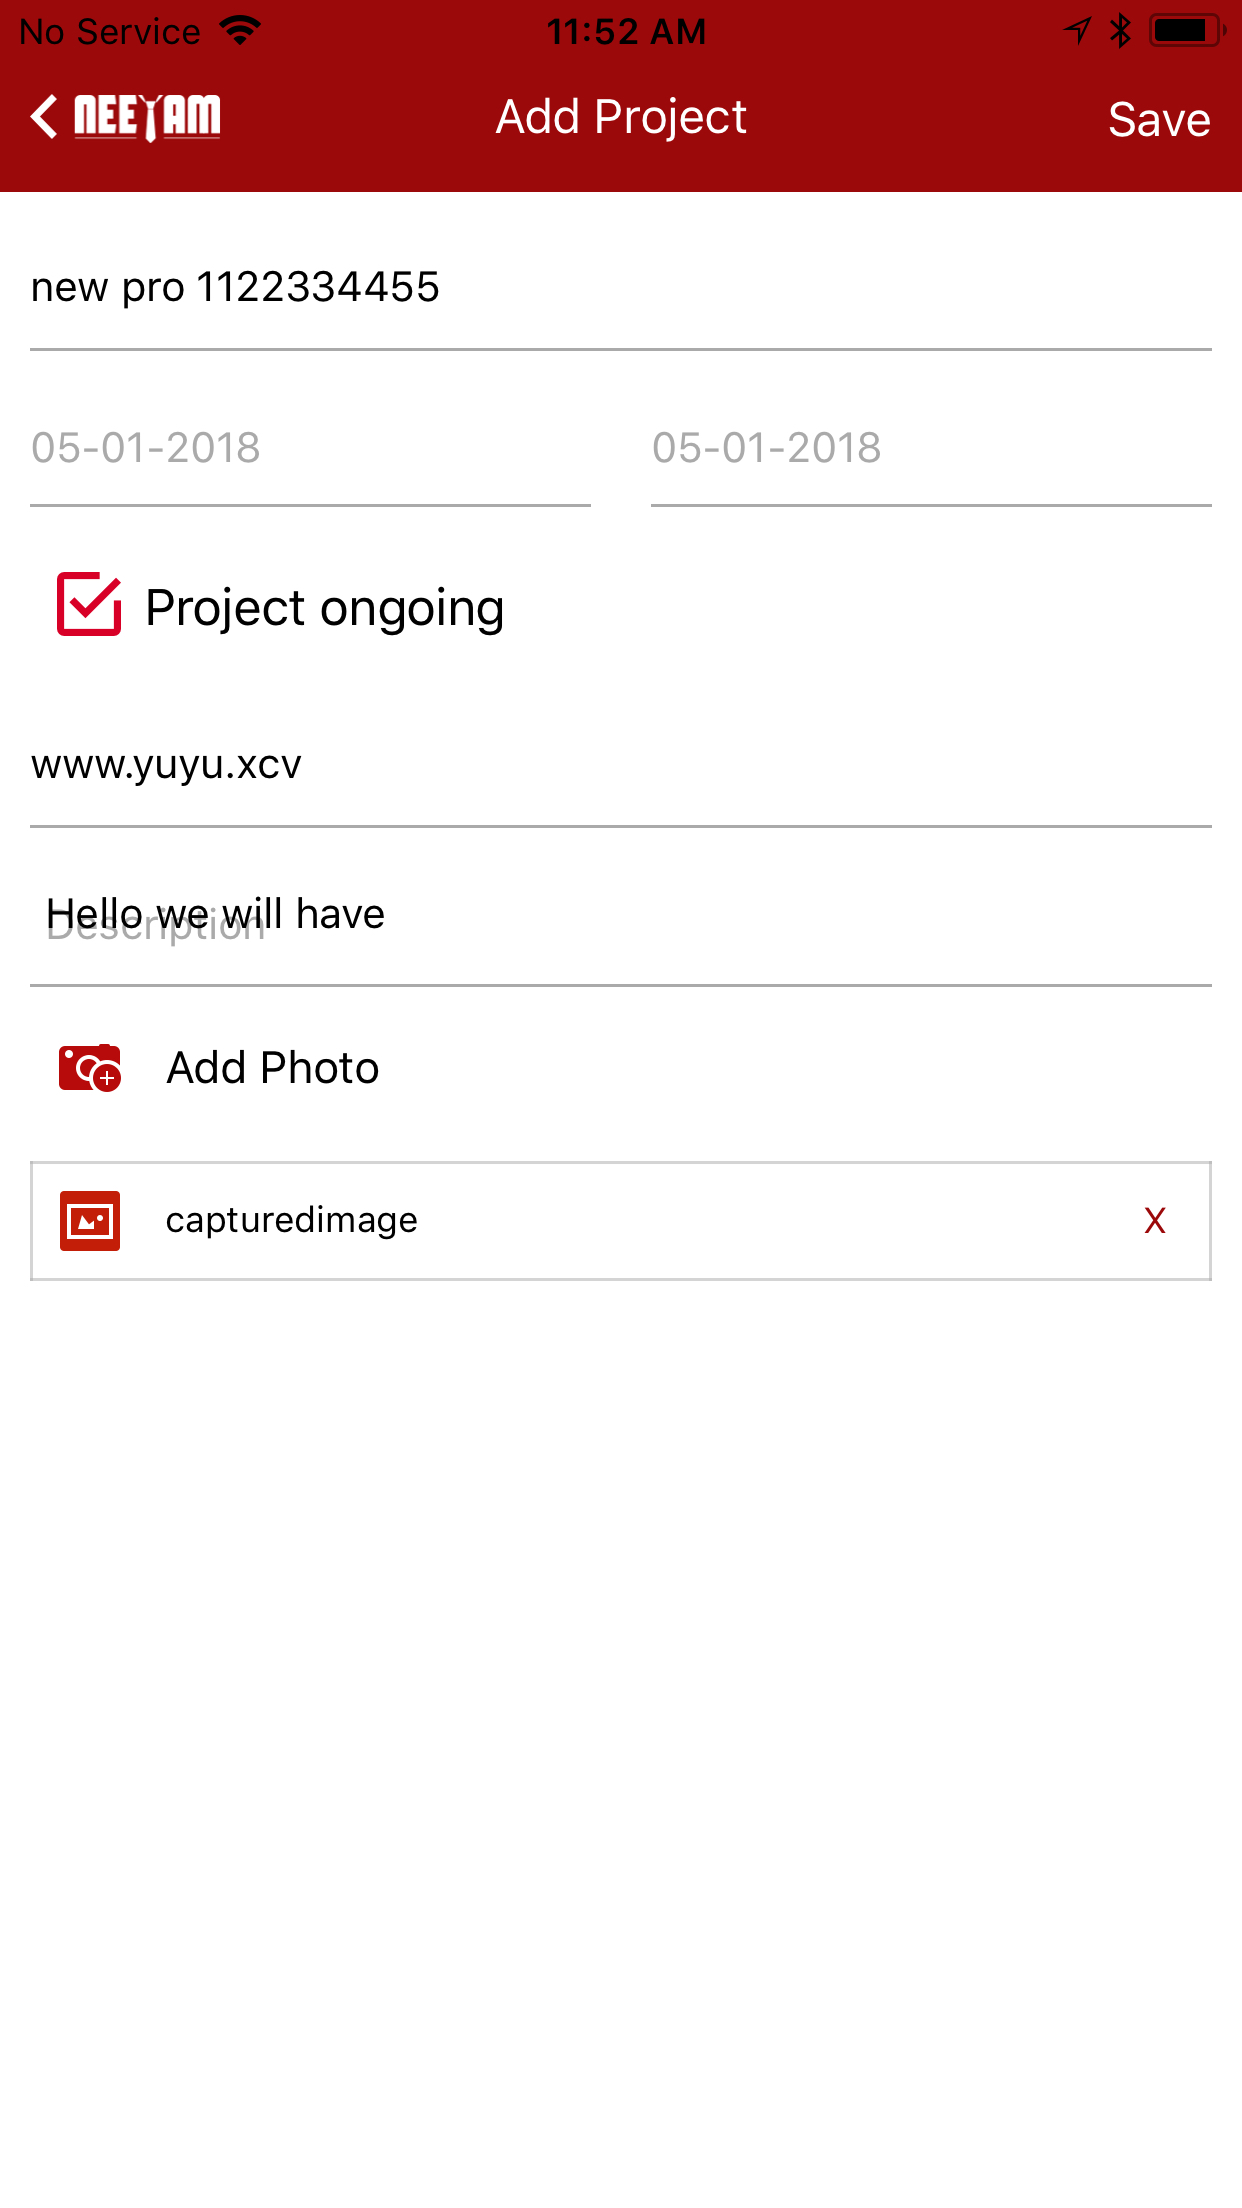Tap the Neeyam logo in header
The image size is (1242, 2208).
[148, 117]
